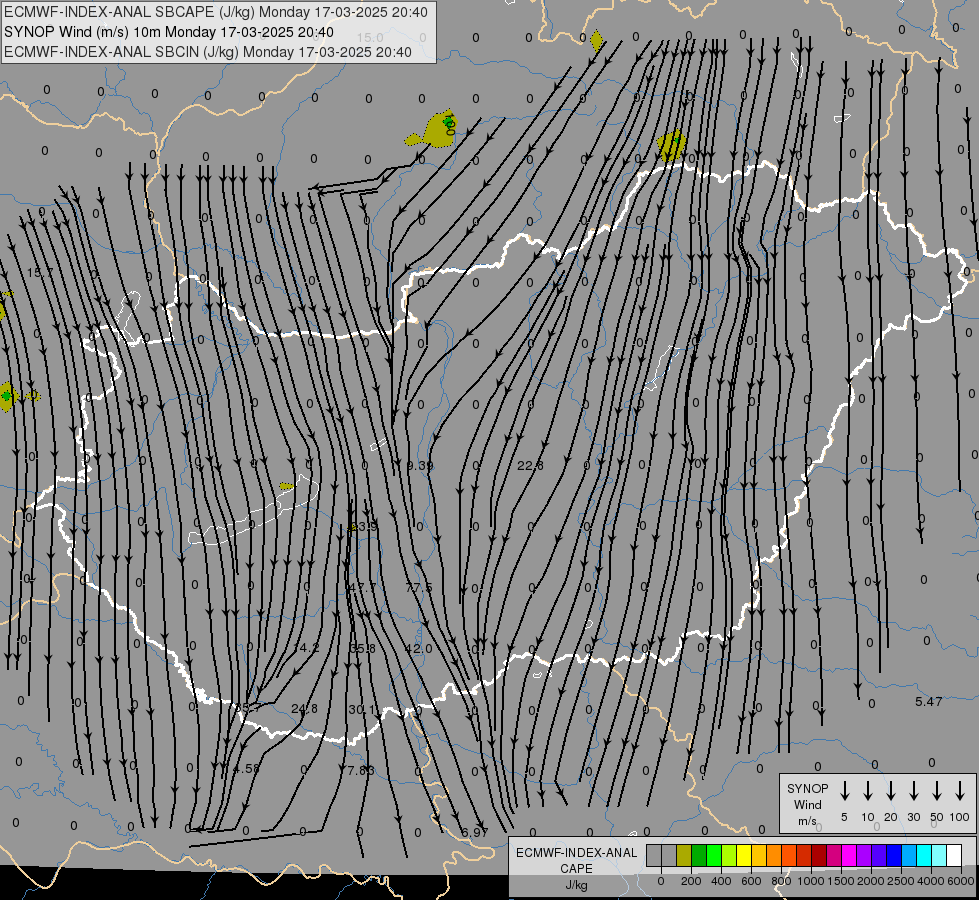Viewport: 979px width, 900px height.
Task: Click the 2500 tick label on CAPE scale
Action: pos(900,881)
